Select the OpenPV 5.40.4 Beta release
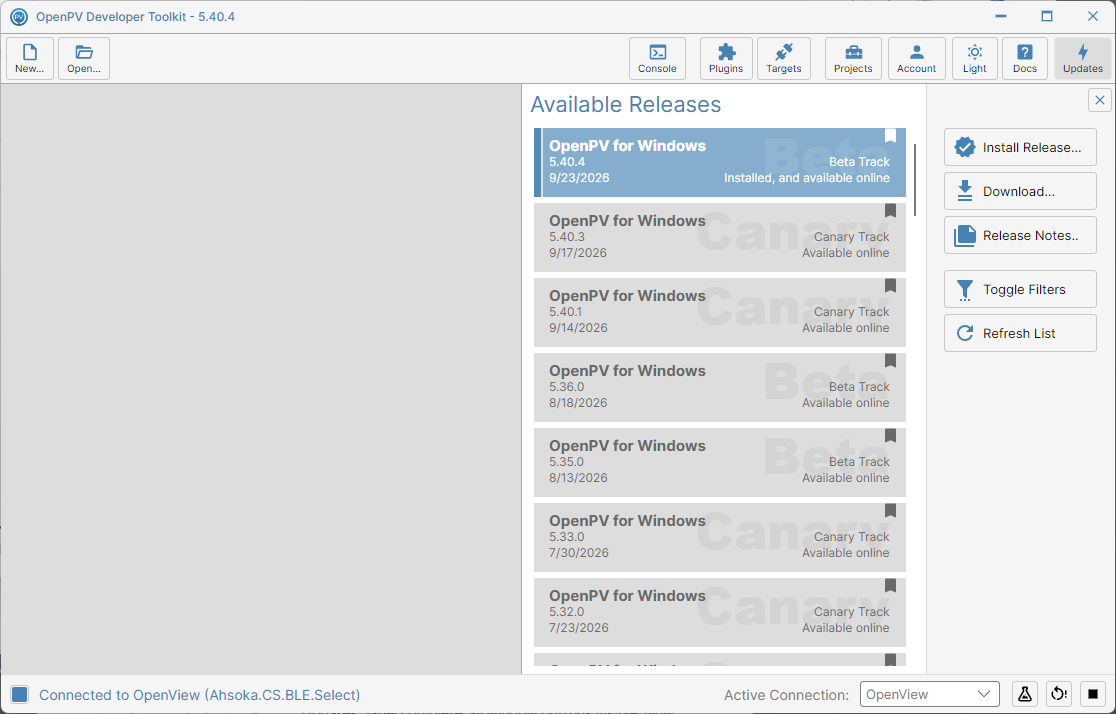 (x=720, y=162)
